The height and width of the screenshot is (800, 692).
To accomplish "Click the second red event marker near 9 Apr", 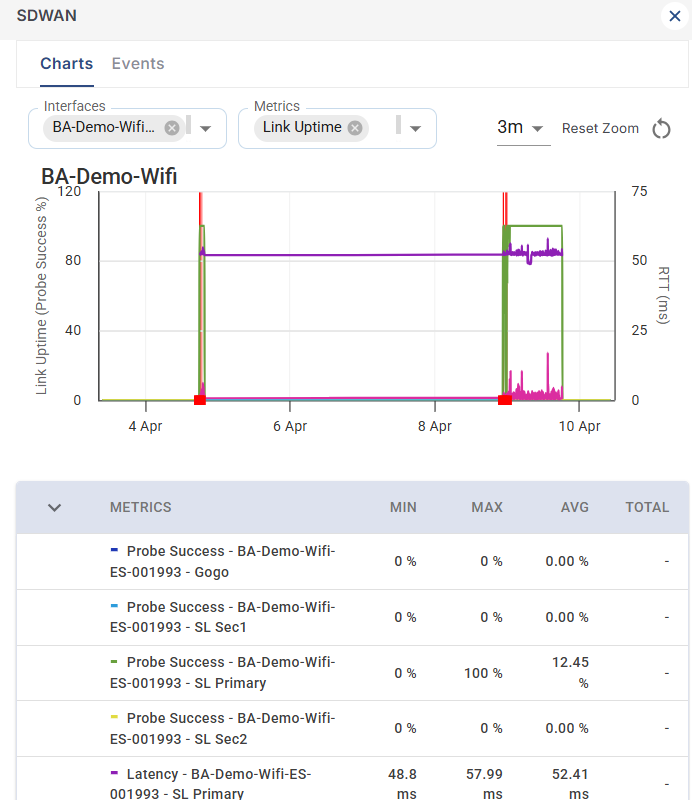I will [x=505, y=400].
